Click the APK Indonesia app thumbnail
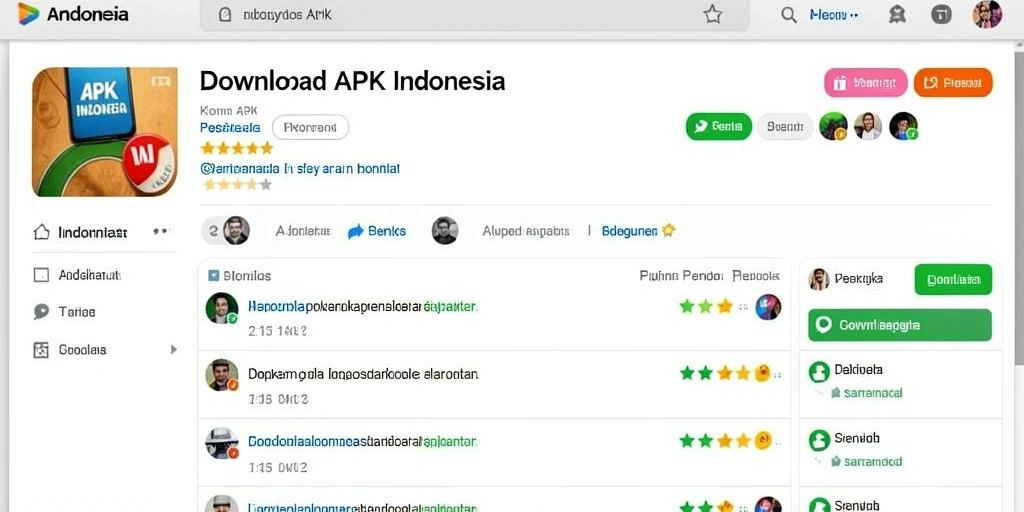The width and height of the screenshot is (1024, 512). [104, 132]
